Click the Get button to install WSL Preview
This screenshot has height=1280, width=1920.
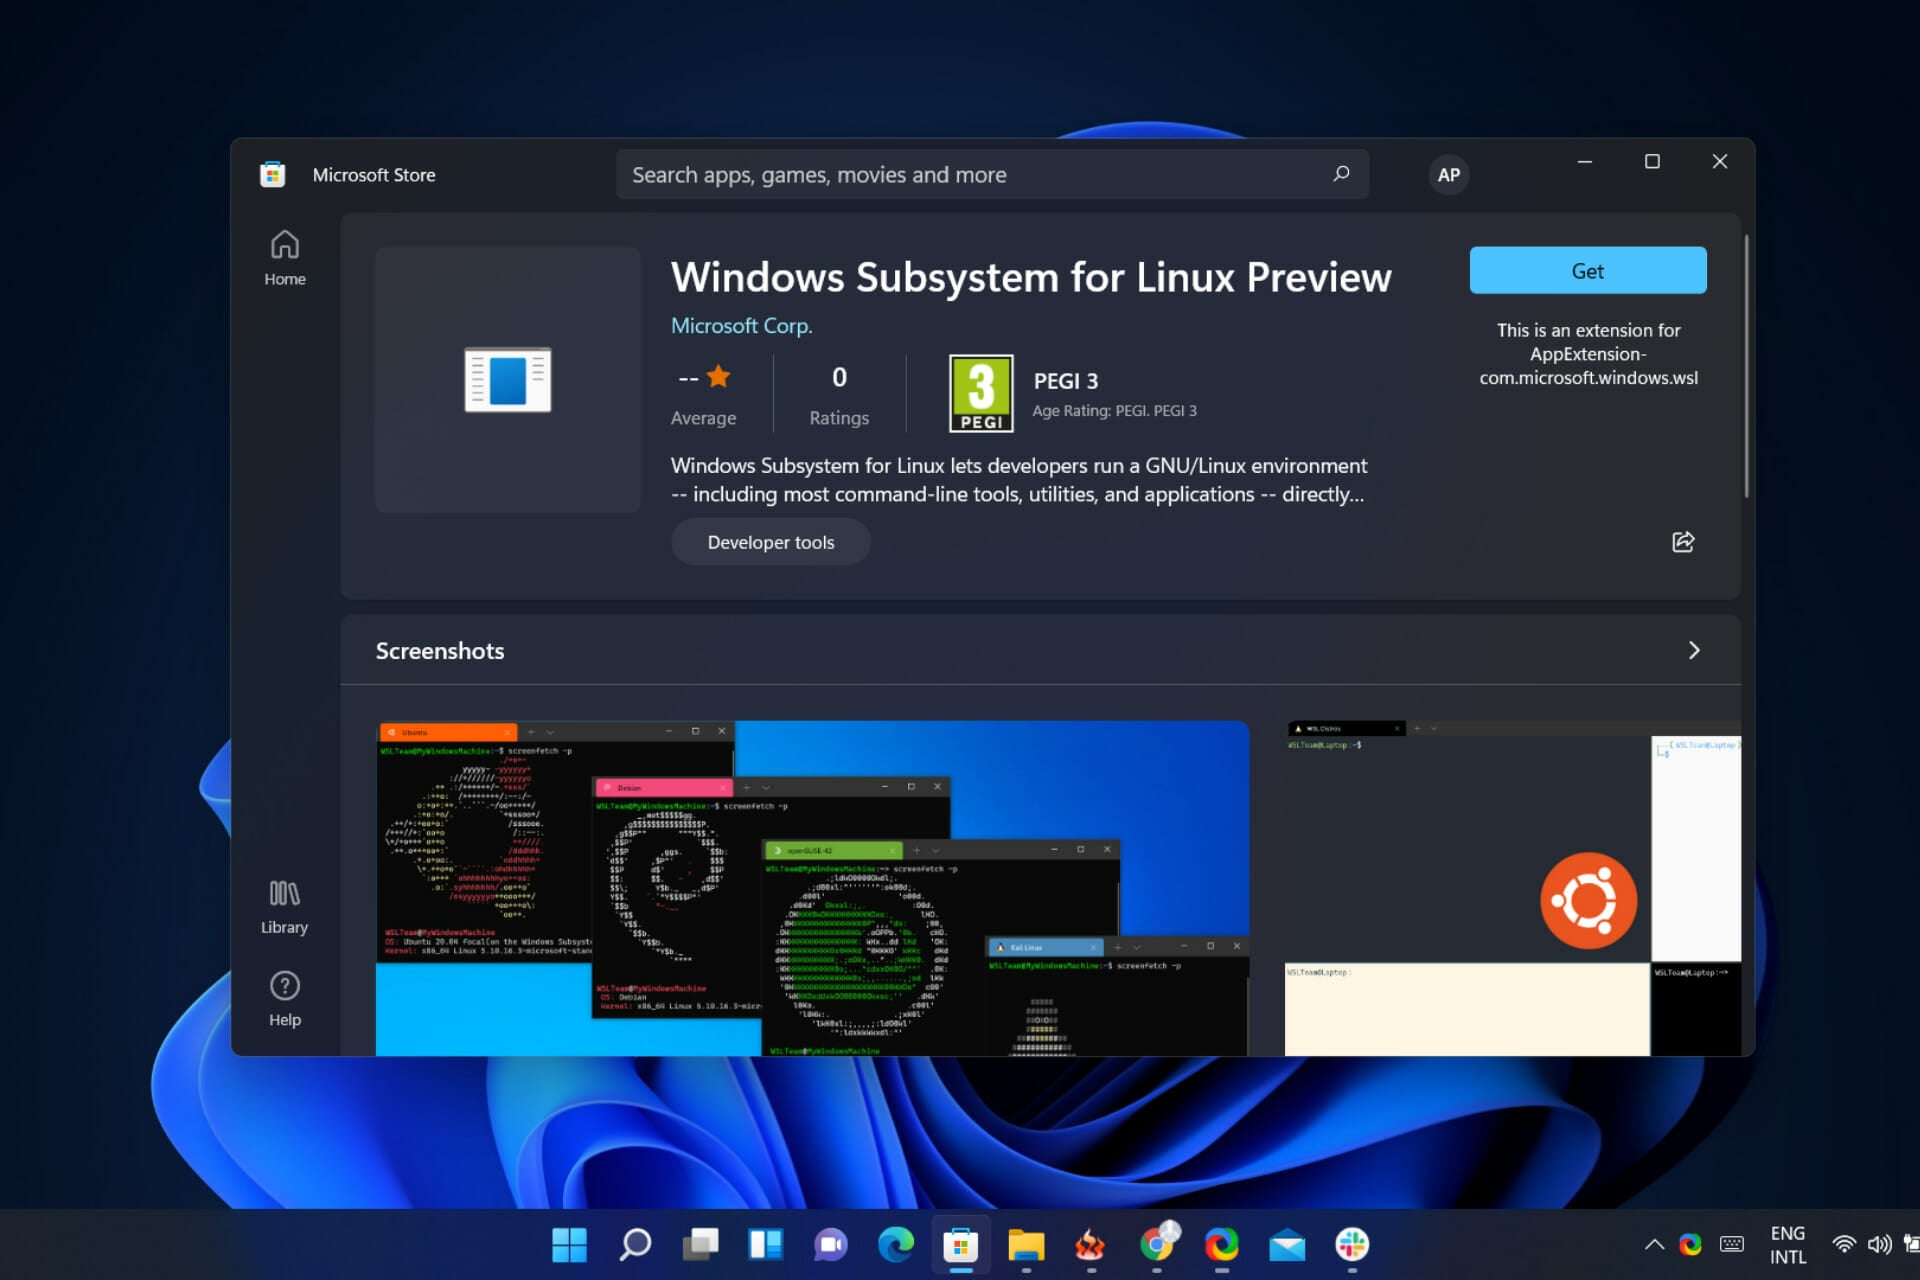point(1588,270)
